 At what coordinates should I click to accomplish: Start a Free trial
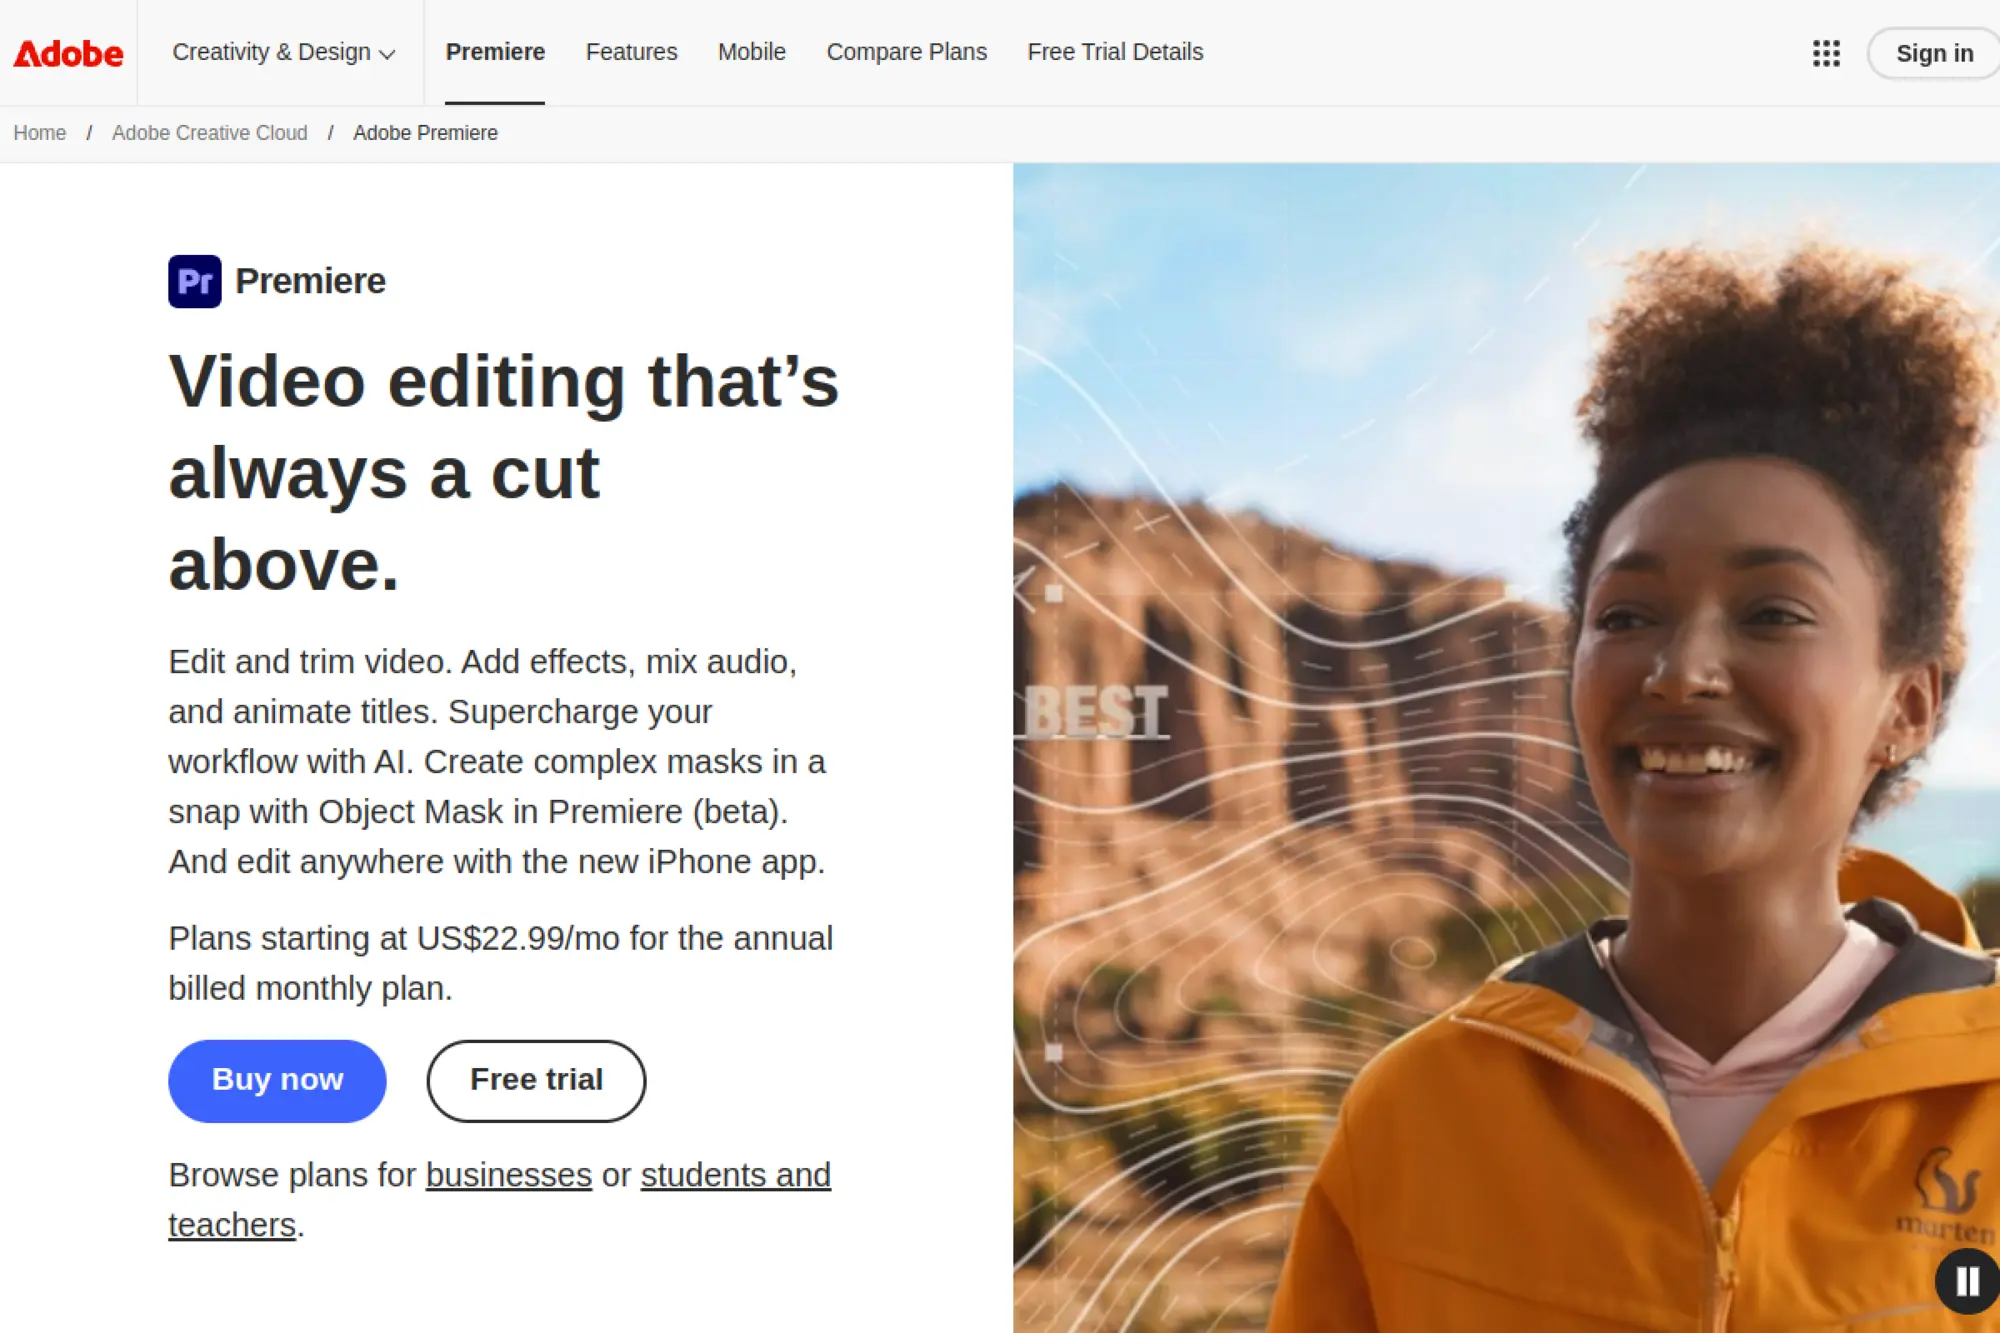tap(536, 1080)
